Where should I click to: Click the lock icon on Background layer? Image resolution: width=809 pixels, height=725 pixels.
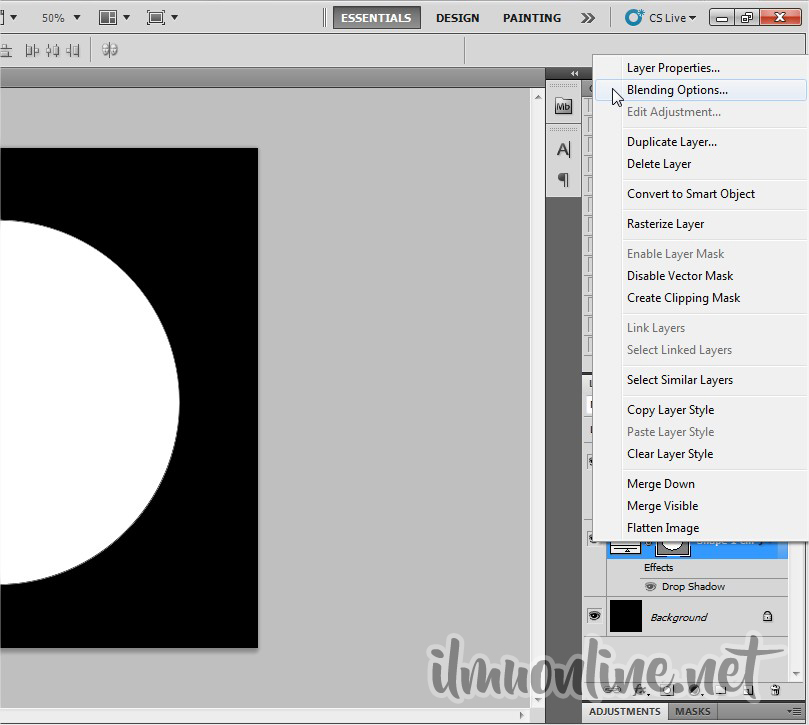767,617
